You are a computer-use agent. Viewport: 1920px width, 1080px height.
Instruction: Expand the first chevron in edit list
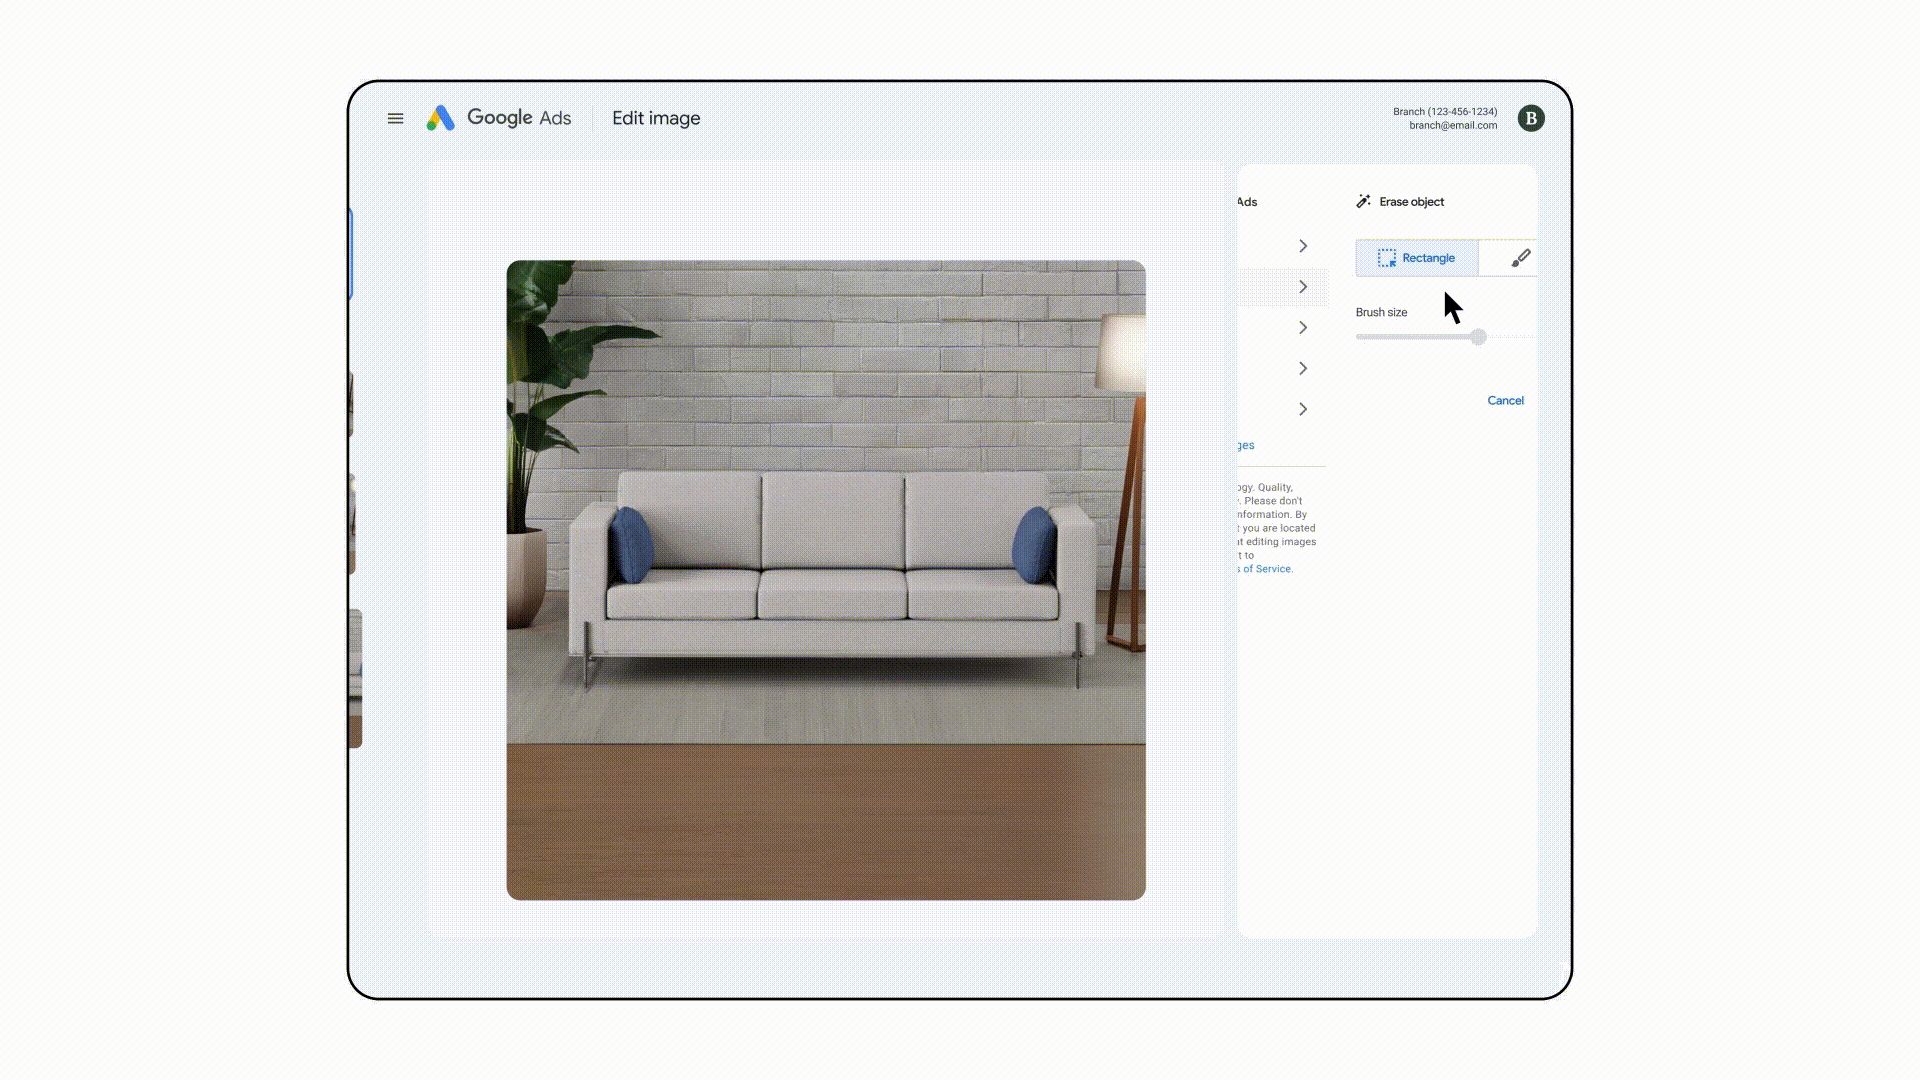pyautogui.click(x=1302, y=246)
